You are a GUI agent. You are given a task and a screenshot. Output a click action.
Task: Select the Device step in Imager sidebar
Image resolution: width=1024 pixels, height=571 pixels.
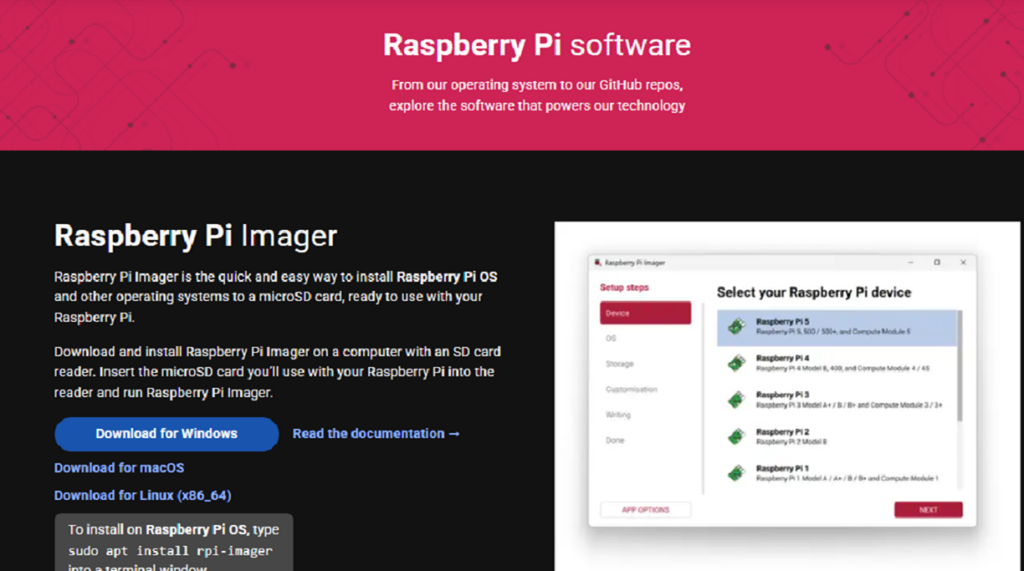(645, 313)
